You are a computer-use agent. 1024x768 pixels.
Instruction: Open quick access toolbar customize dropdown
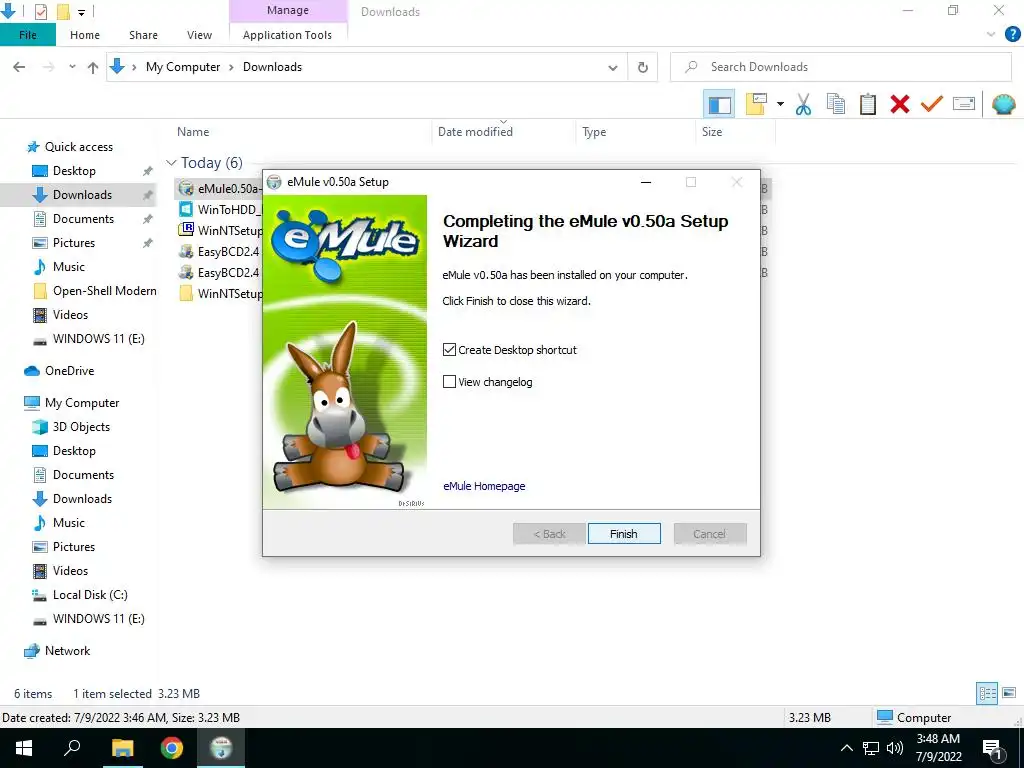pos(81,12)
